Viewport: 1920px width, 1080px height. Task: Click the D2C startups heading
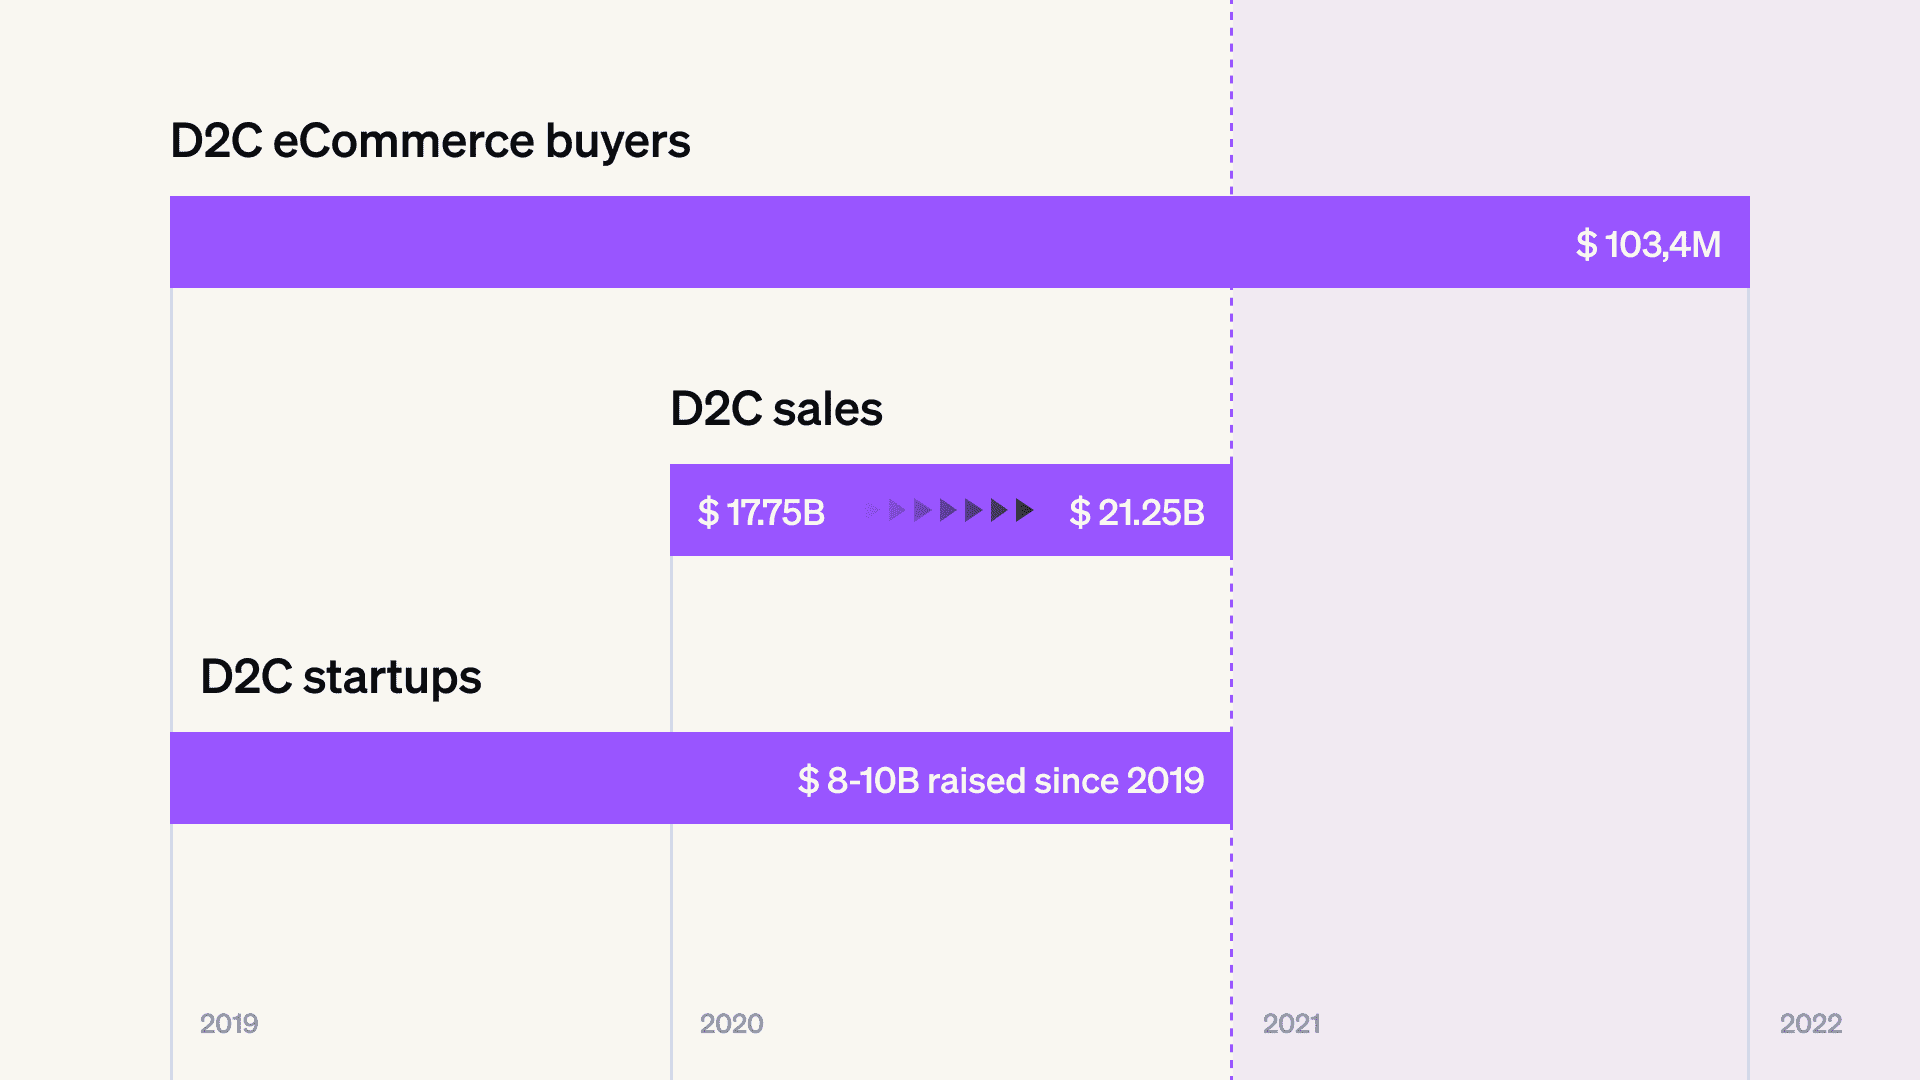click(341, 677)
